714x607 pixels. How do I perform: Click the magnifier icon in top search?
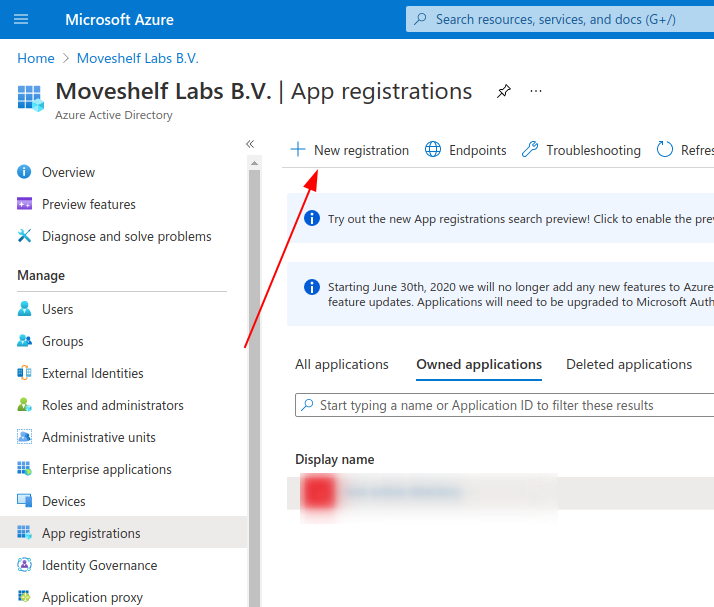click(420, 19)
